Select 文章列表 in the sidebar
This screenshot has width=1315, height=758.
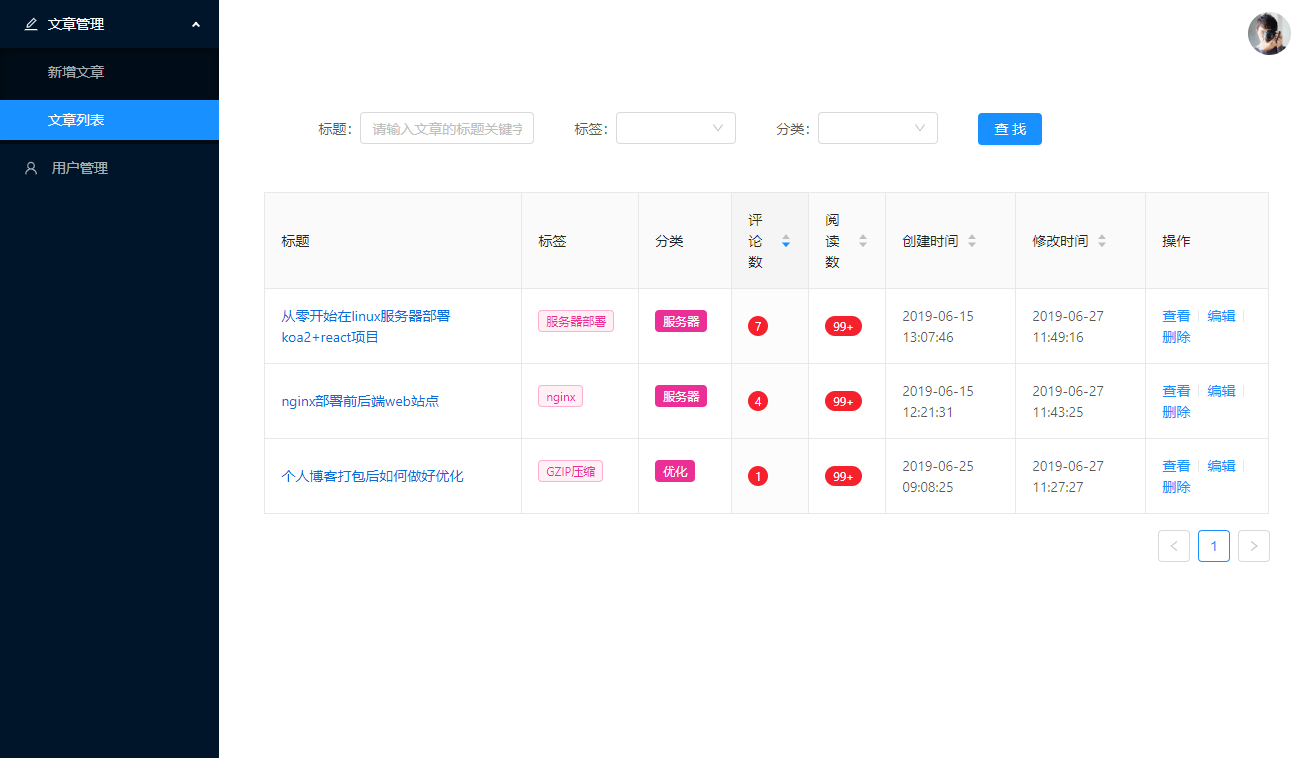coord(110,120)
